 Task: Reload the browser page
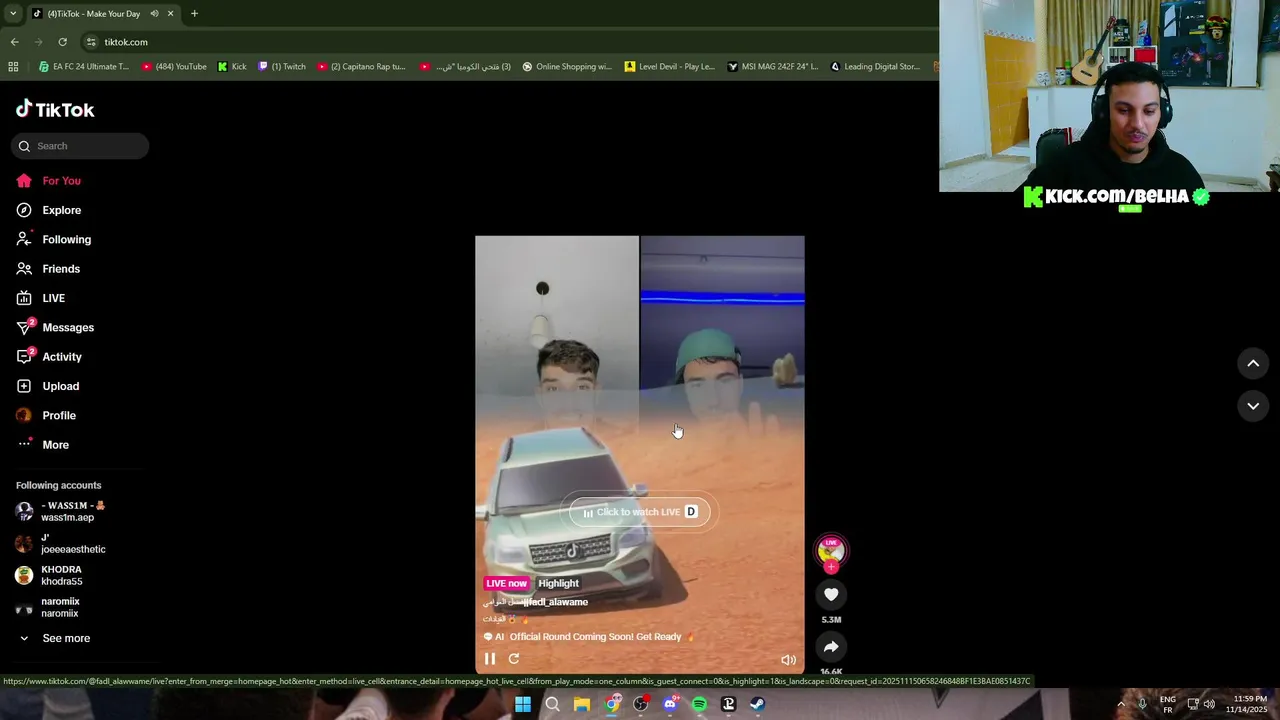point(62,42)
